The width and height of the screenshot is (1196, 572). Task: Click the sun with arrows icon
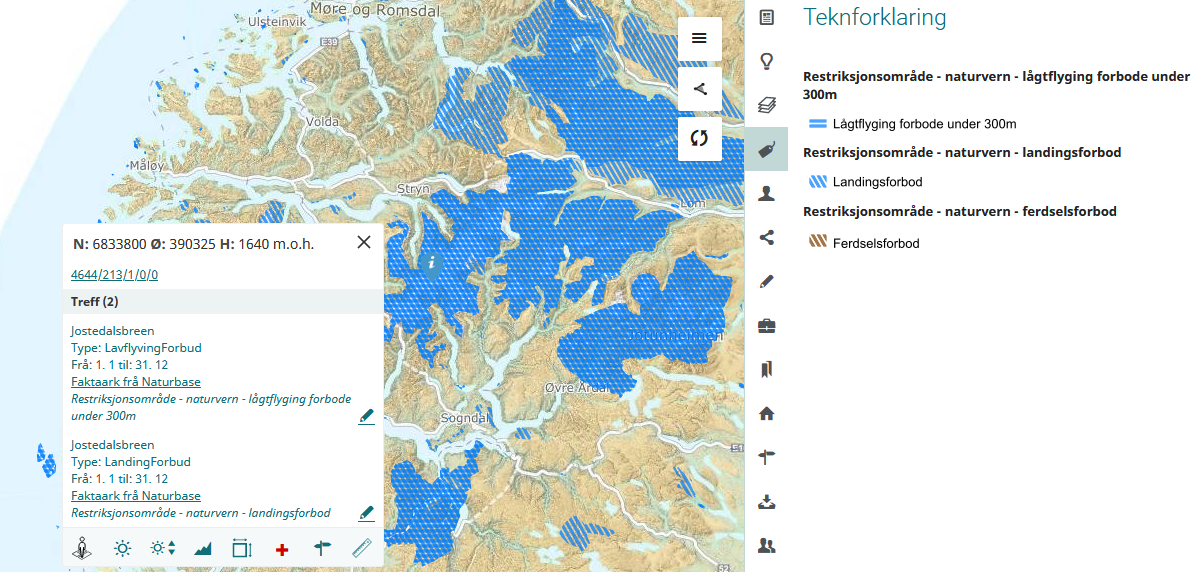[x=162, y=548]
